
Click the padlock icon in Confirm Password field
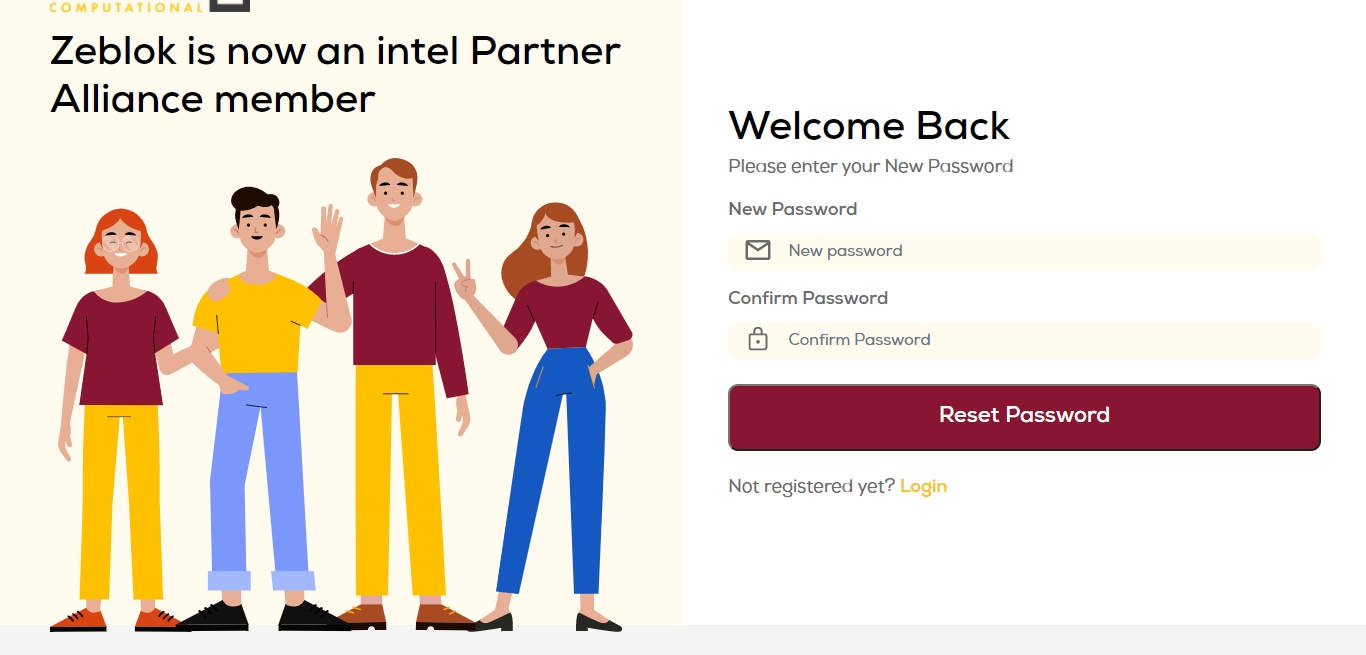point(758,339)
